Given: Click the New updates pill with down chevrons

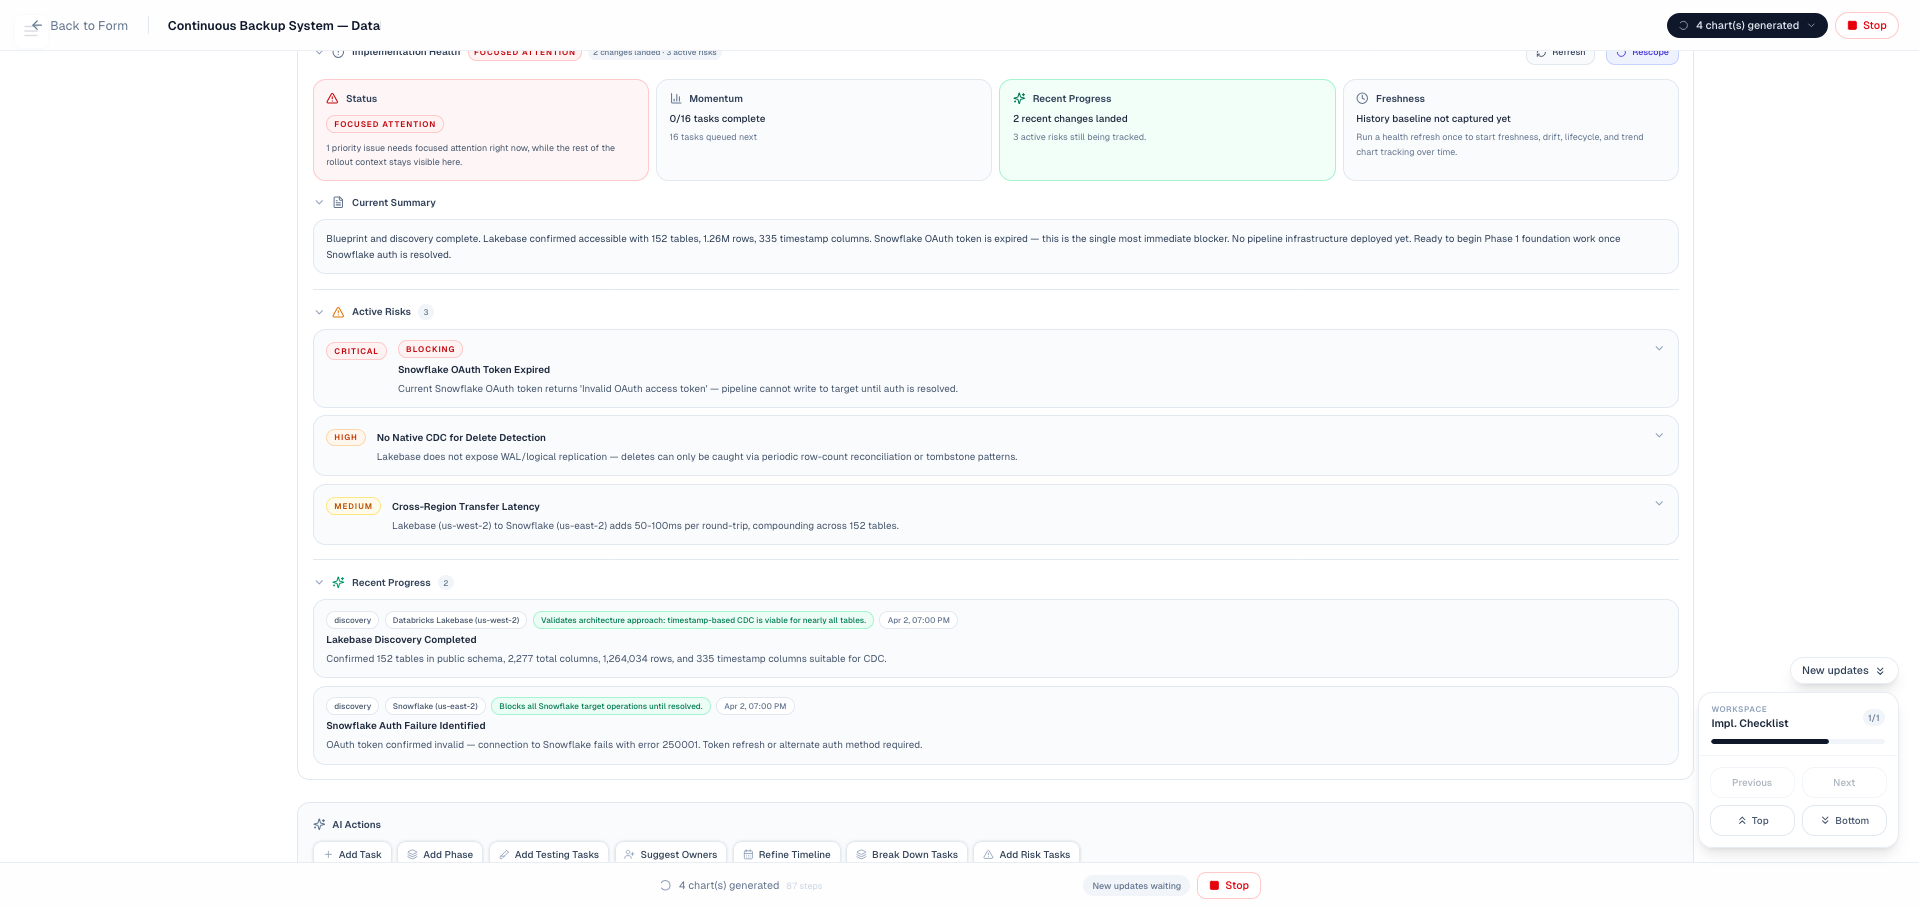Looking at the screenshot, I should 1843,671.
